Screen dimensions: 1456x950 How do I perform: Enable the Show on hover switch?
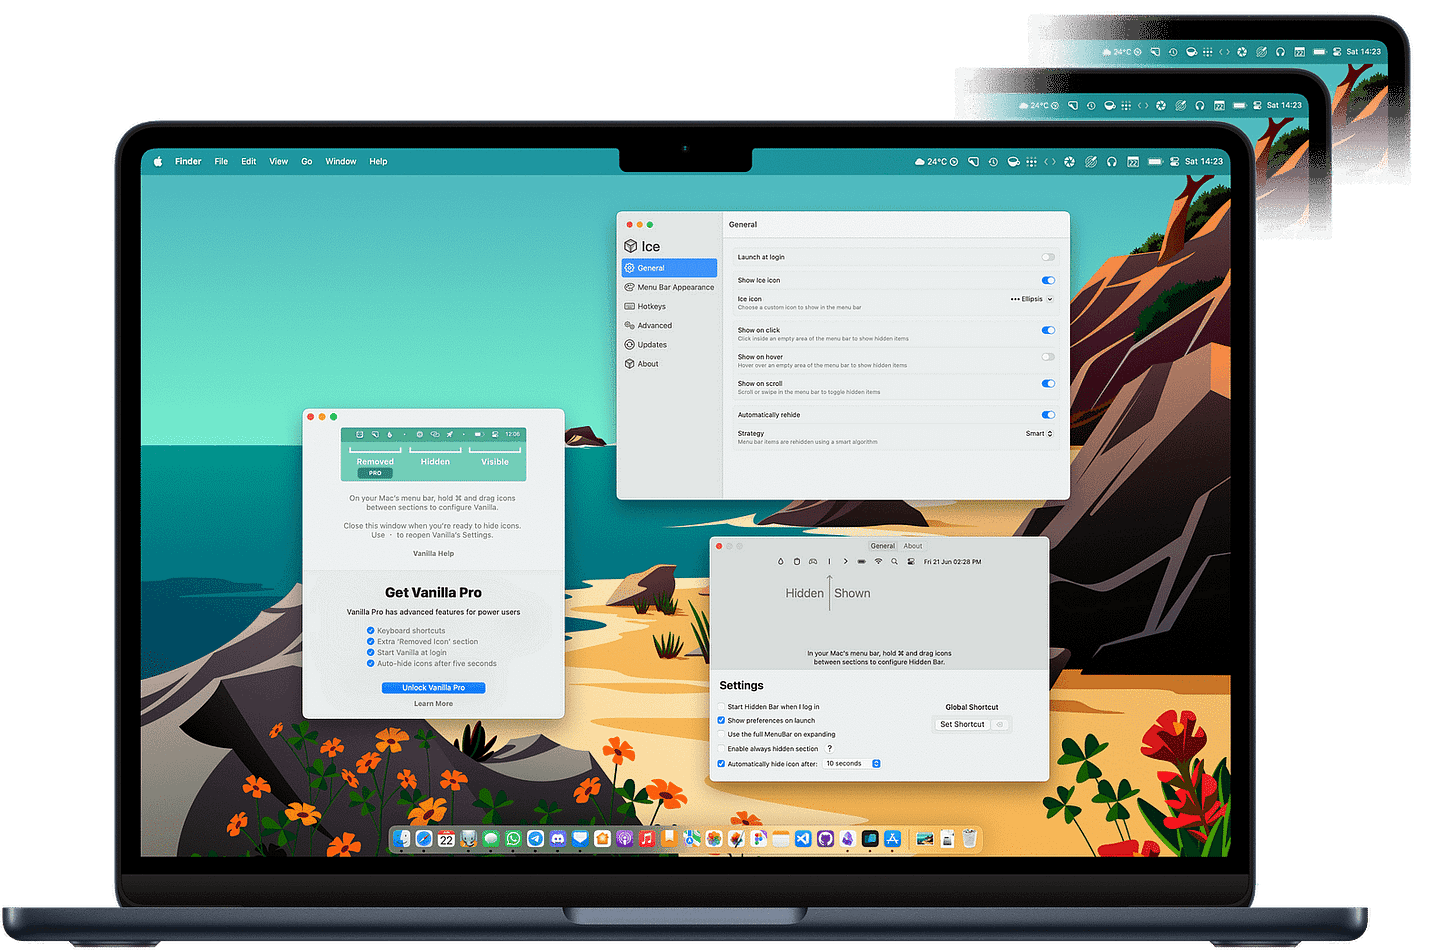pos(1048,357)
